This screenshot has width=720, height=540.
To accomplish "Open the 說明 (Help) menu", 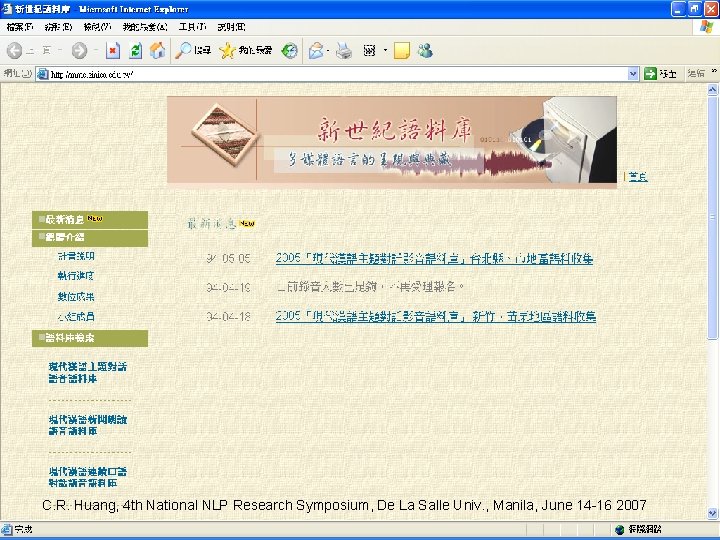I will coord(231,27).
